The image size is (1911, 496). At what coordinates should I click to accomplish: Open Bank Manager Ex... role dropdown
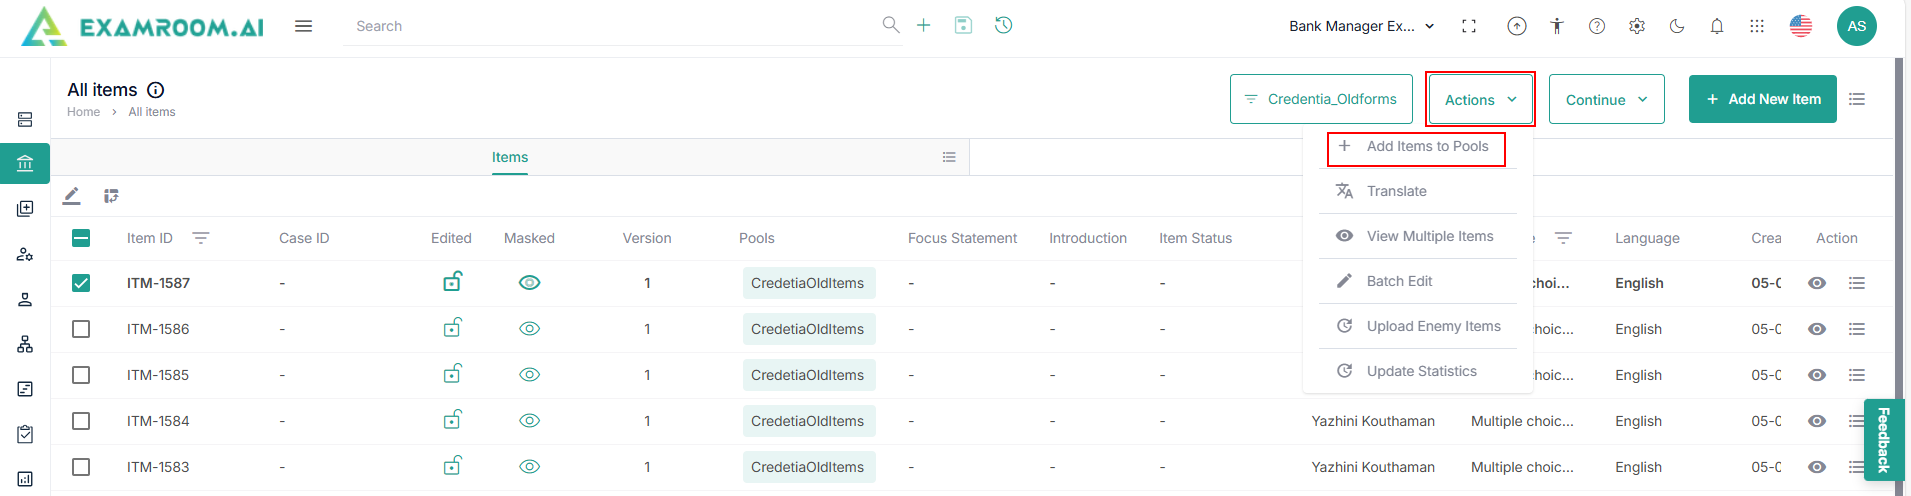coord(1361,26)
